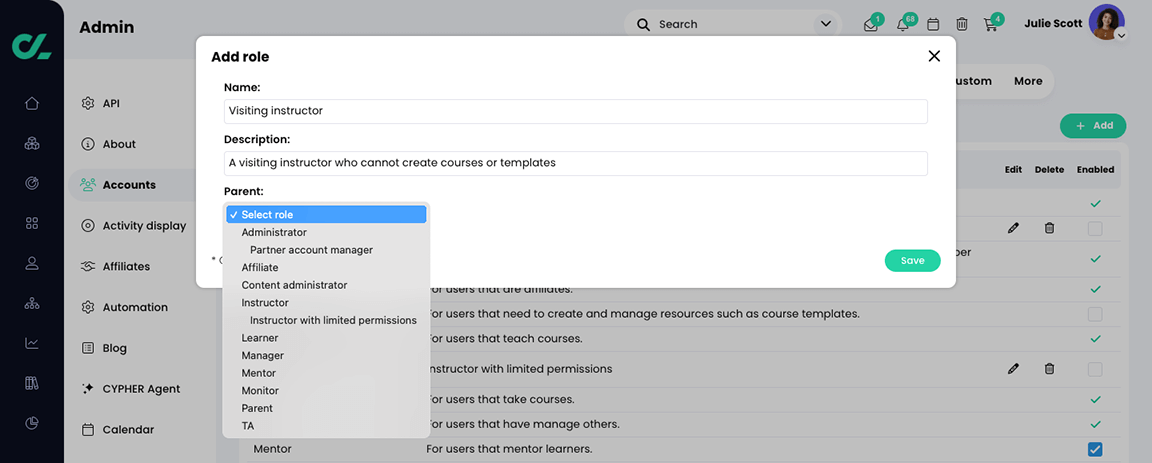
Task: Click the edit pencil for Instructor with limited permissions
Action: coord(1013,368)
